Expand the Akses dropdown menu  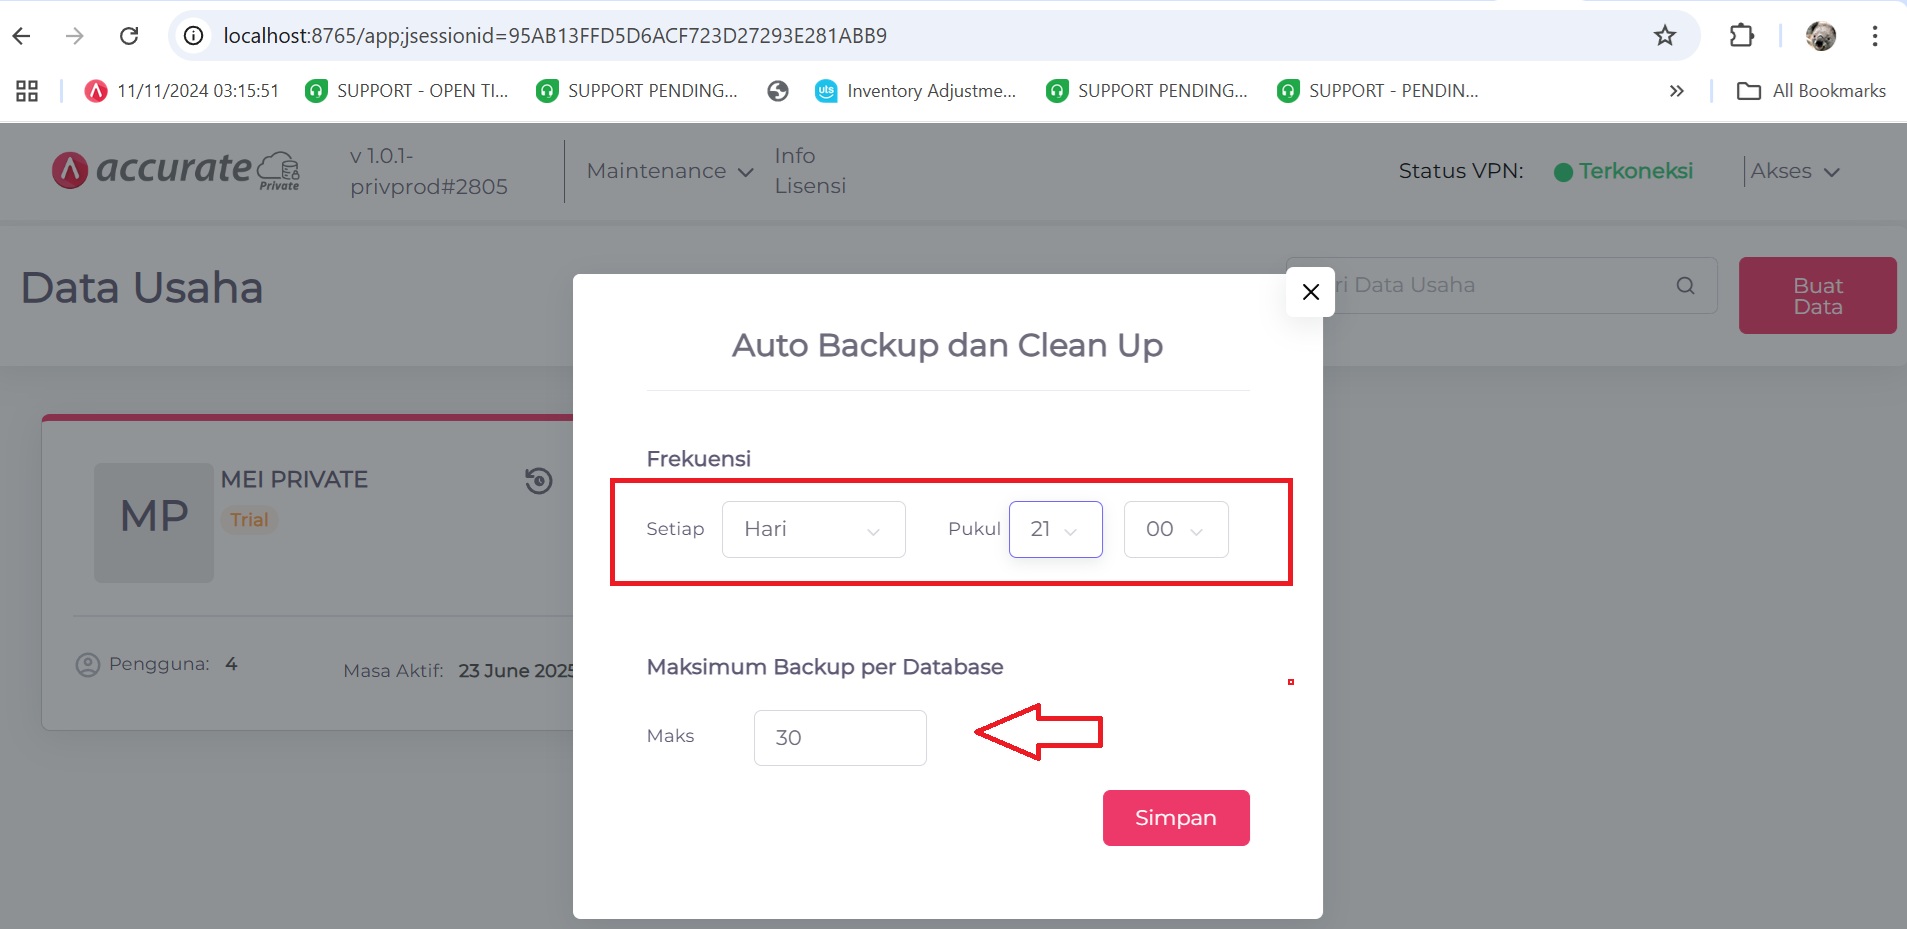1794,171
